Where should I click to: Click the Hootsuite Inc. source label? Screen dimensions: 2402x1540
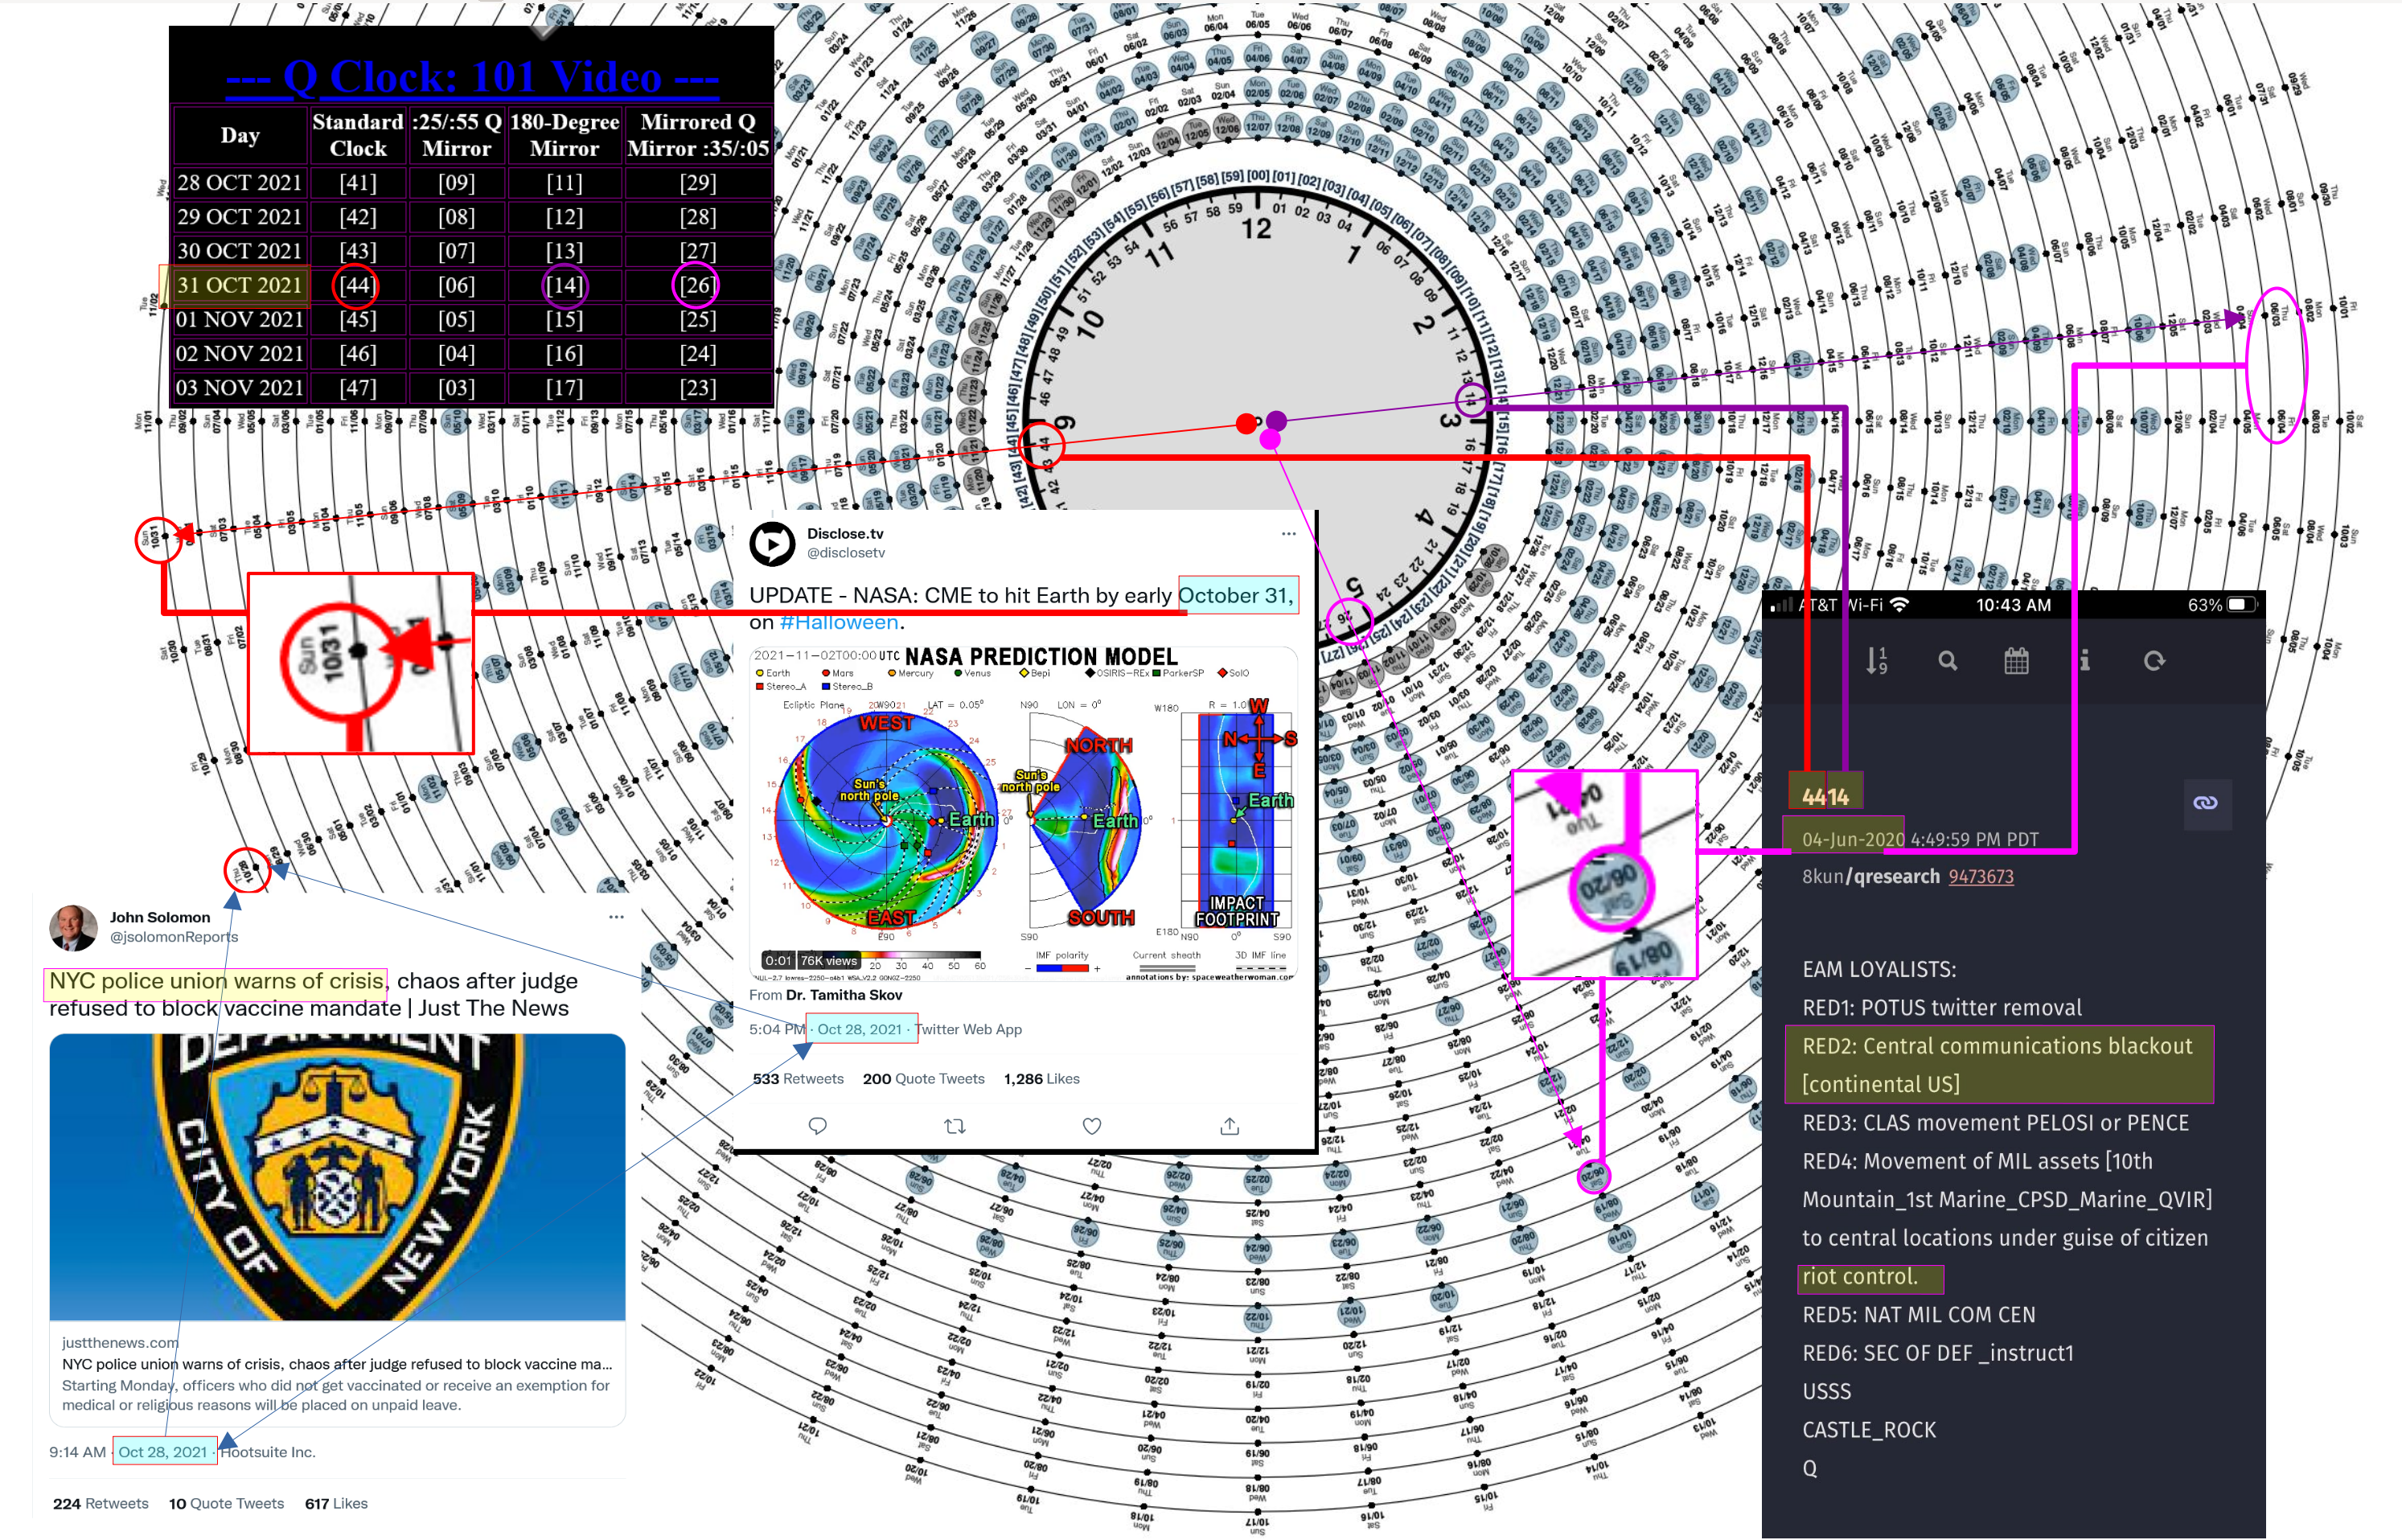268,1453
